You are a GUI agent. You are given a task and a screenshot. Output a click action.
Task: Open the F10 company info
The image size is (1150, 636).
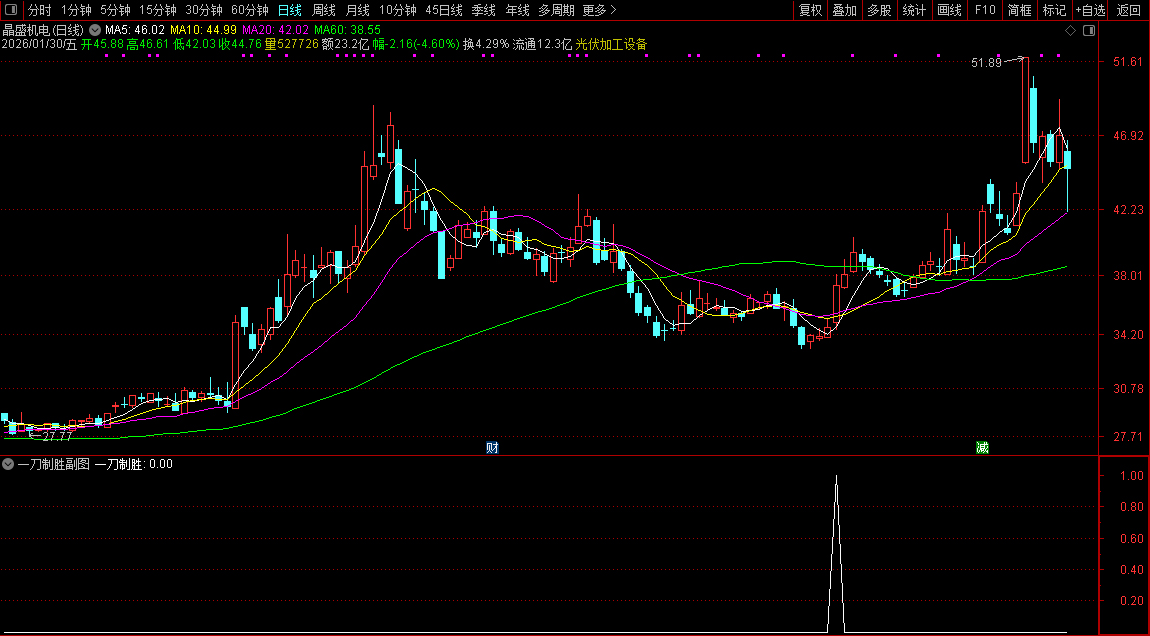(x=984, y=10)
